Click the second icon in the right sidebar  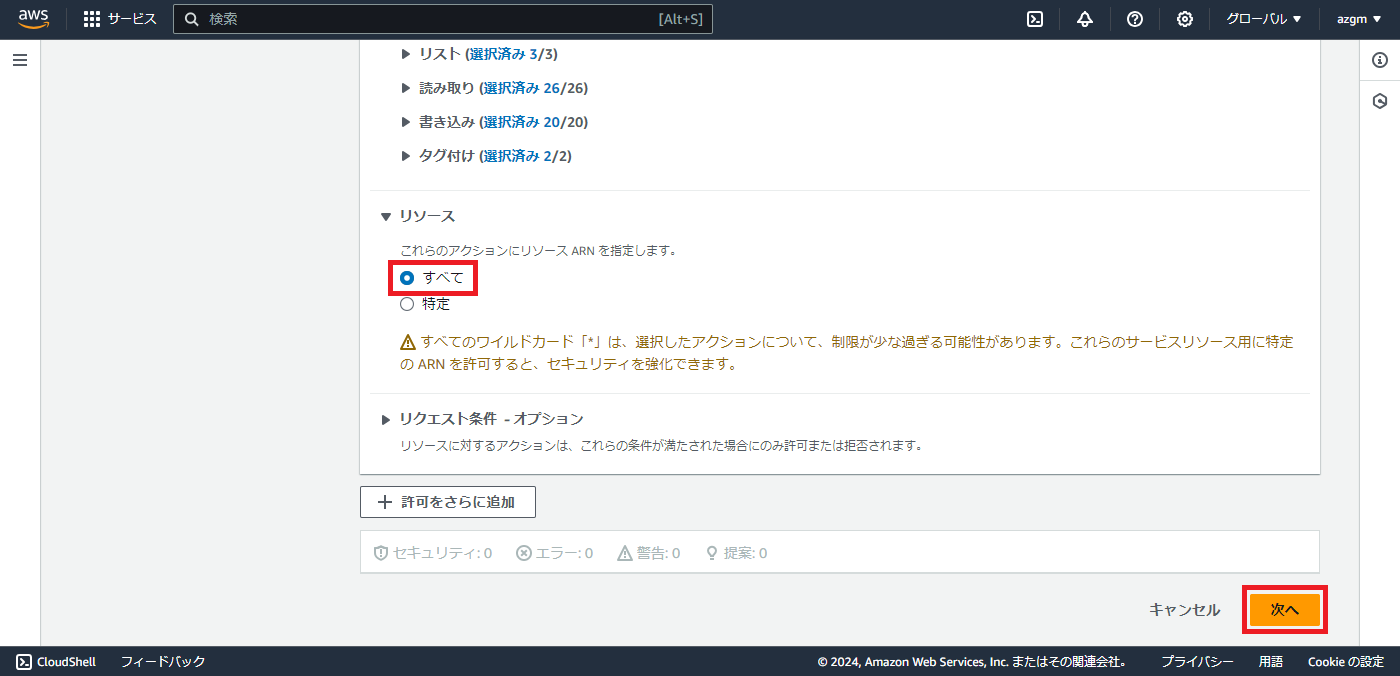coord(1380,100)
